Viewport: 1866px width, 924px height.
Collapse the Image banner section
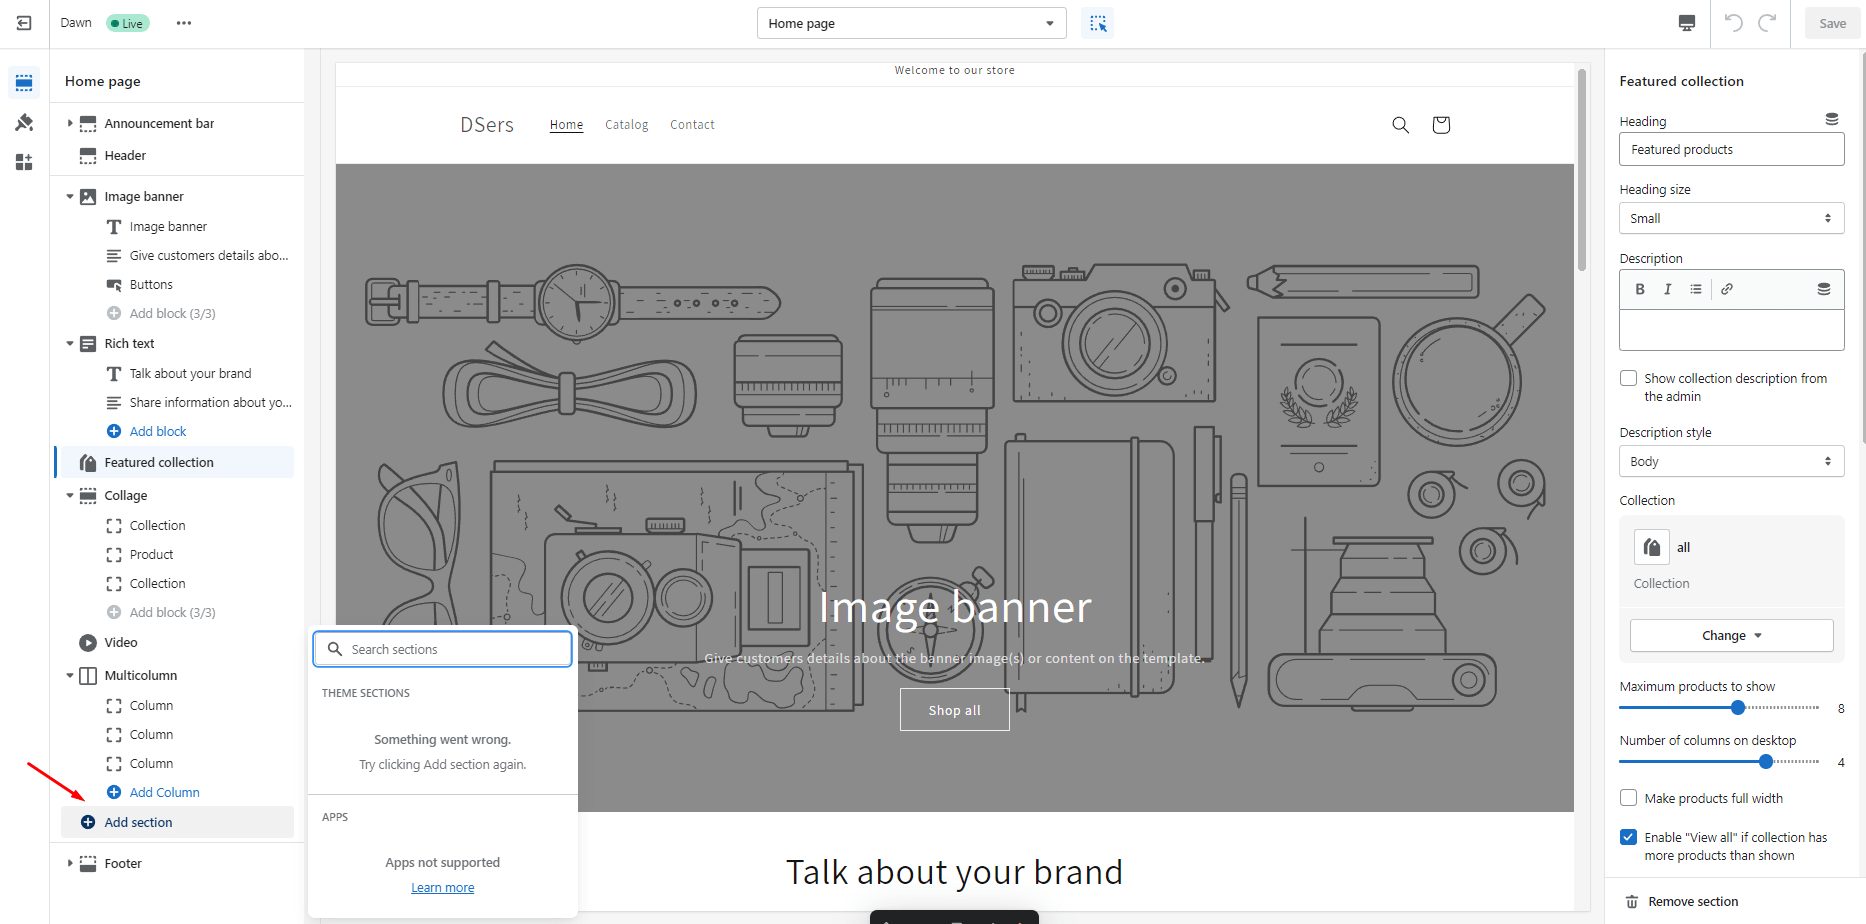(70, 196)
